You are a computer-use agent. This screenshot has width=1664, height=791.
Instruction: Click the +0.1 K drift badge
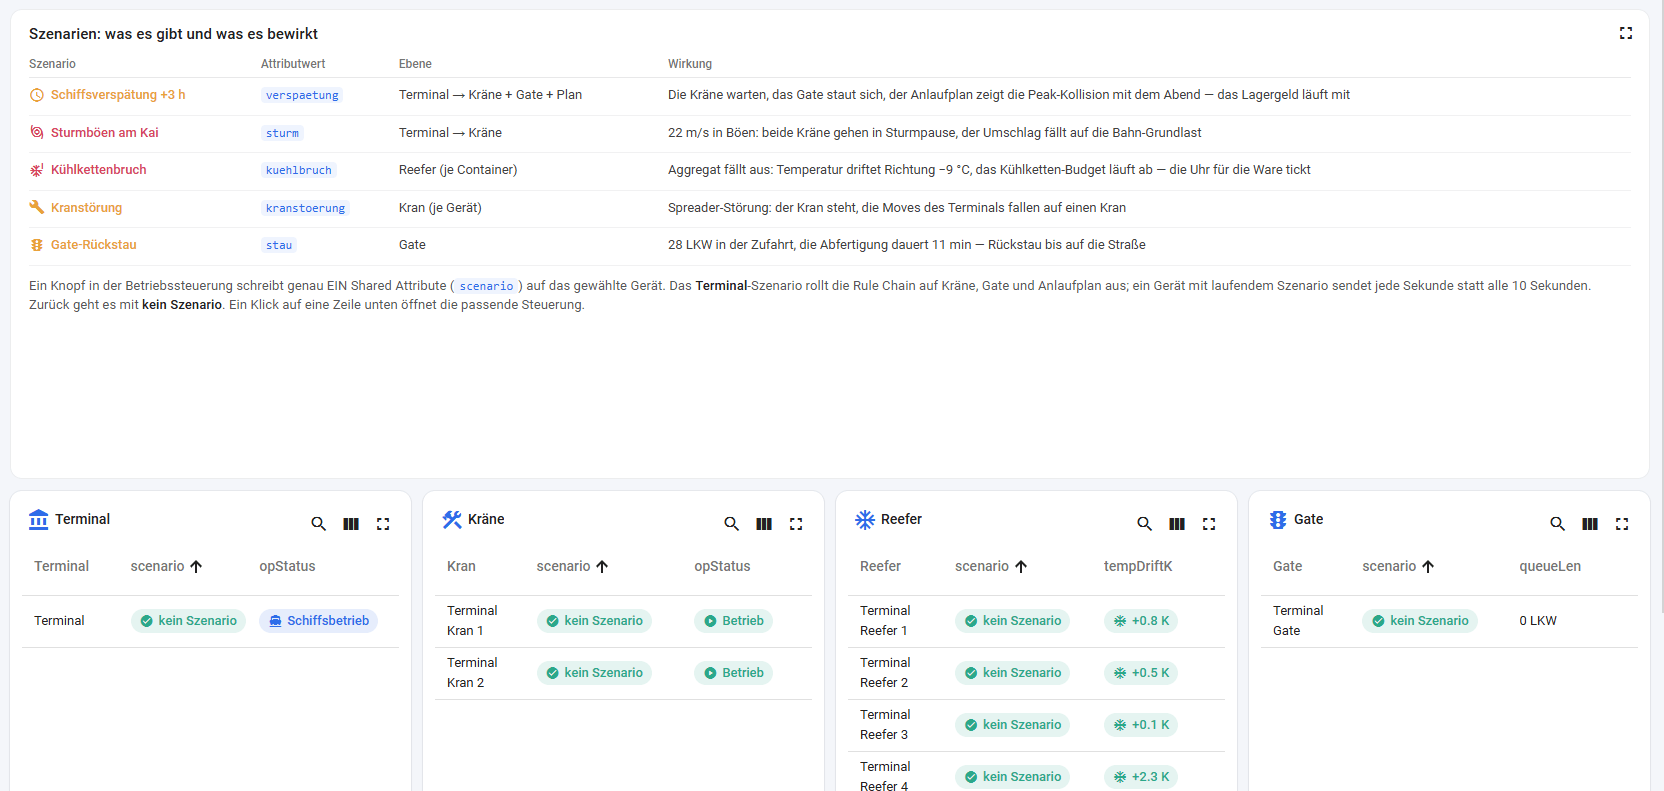click(x=1141, y=725)
